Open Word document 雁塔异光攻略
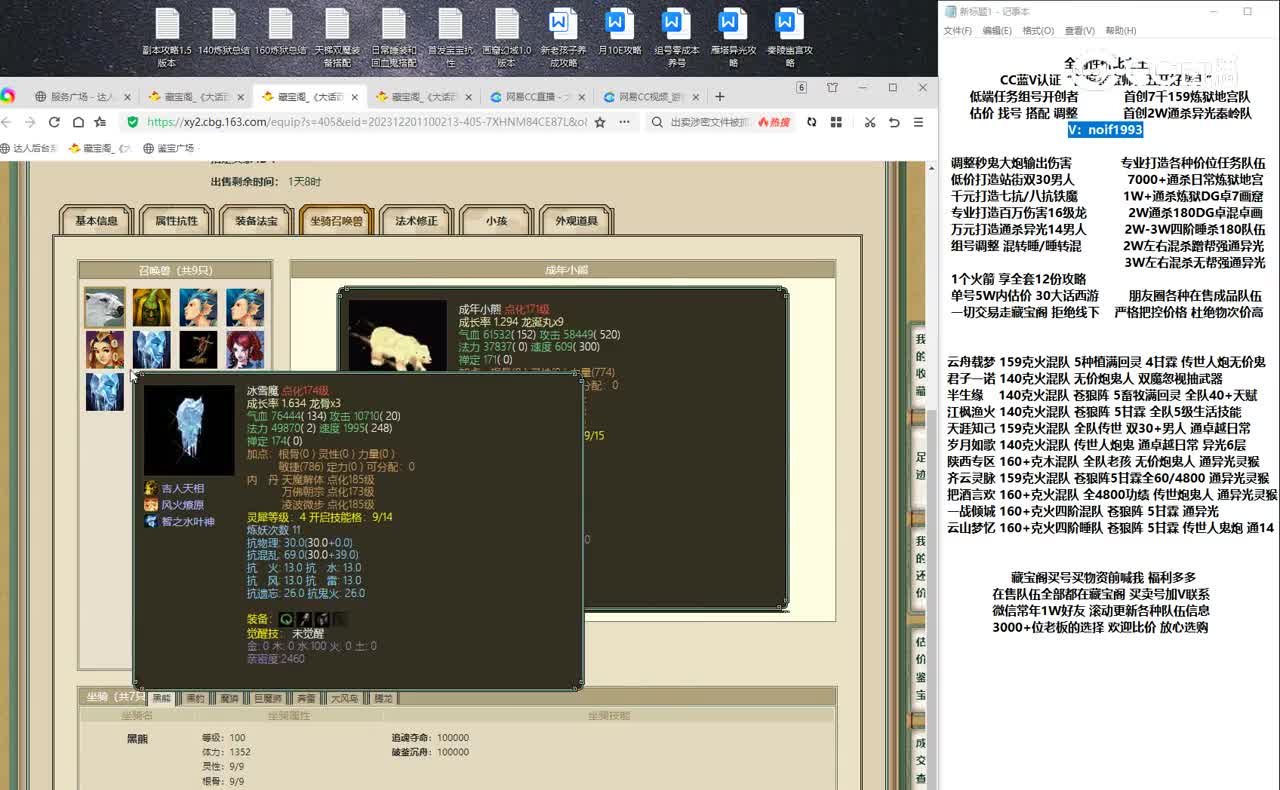The height and width of the screenshot is (790, 1280). pos(733,38)
